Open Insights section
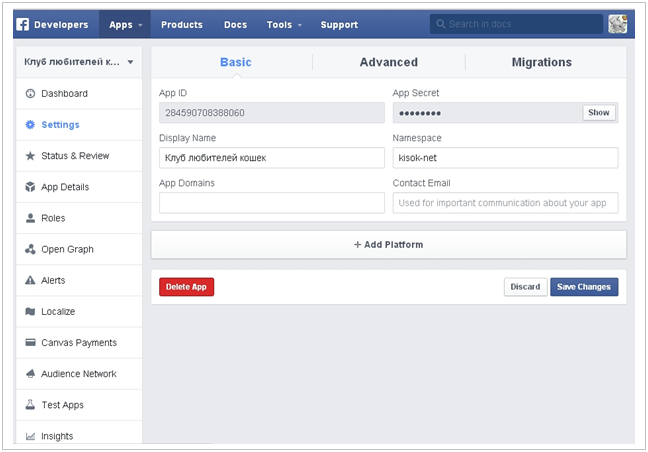 point(79,434)
